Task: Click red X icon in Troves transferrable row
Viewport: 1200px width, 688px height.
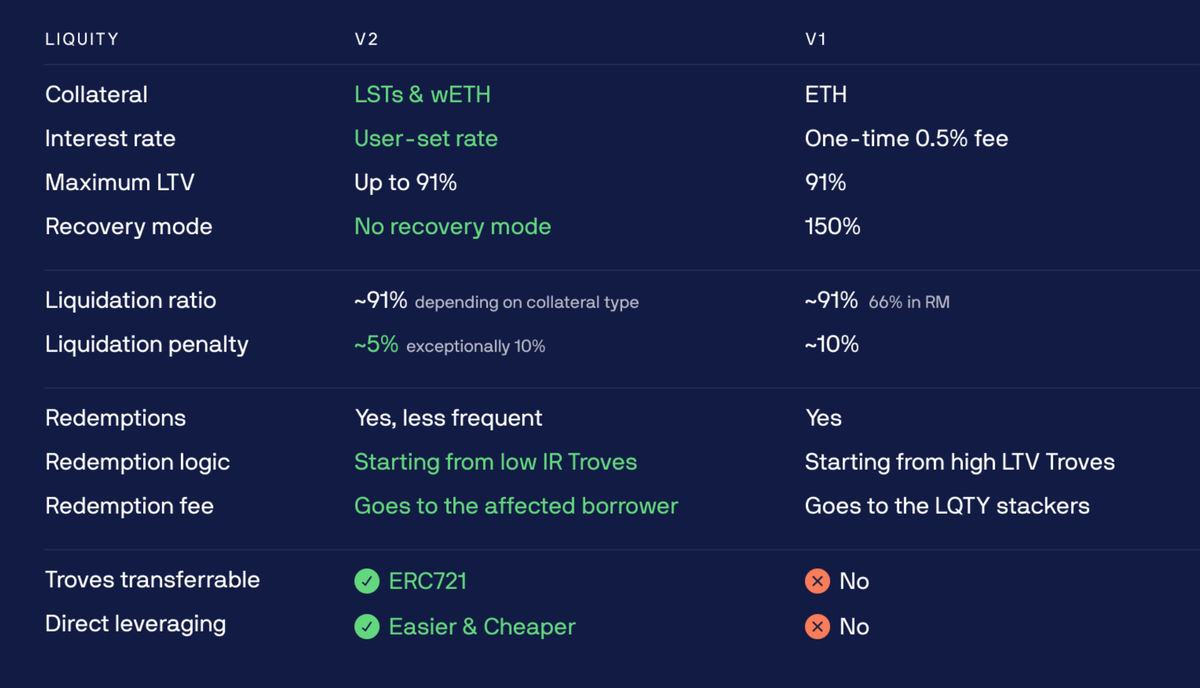Action: coord(817,581)
